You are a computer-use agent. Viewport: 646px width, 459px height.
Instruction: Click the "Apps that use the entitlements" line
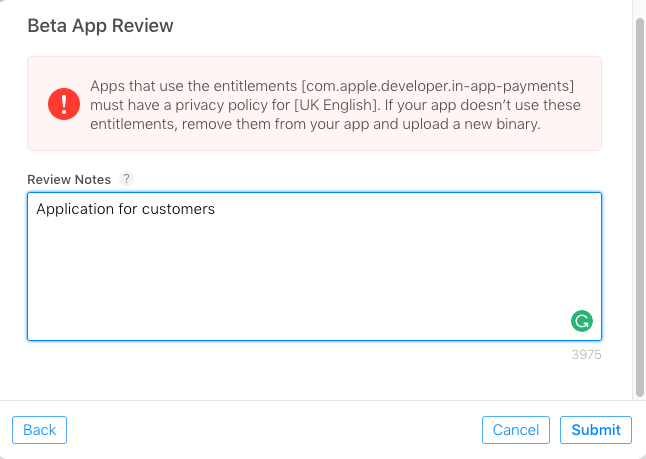(192, 86)
